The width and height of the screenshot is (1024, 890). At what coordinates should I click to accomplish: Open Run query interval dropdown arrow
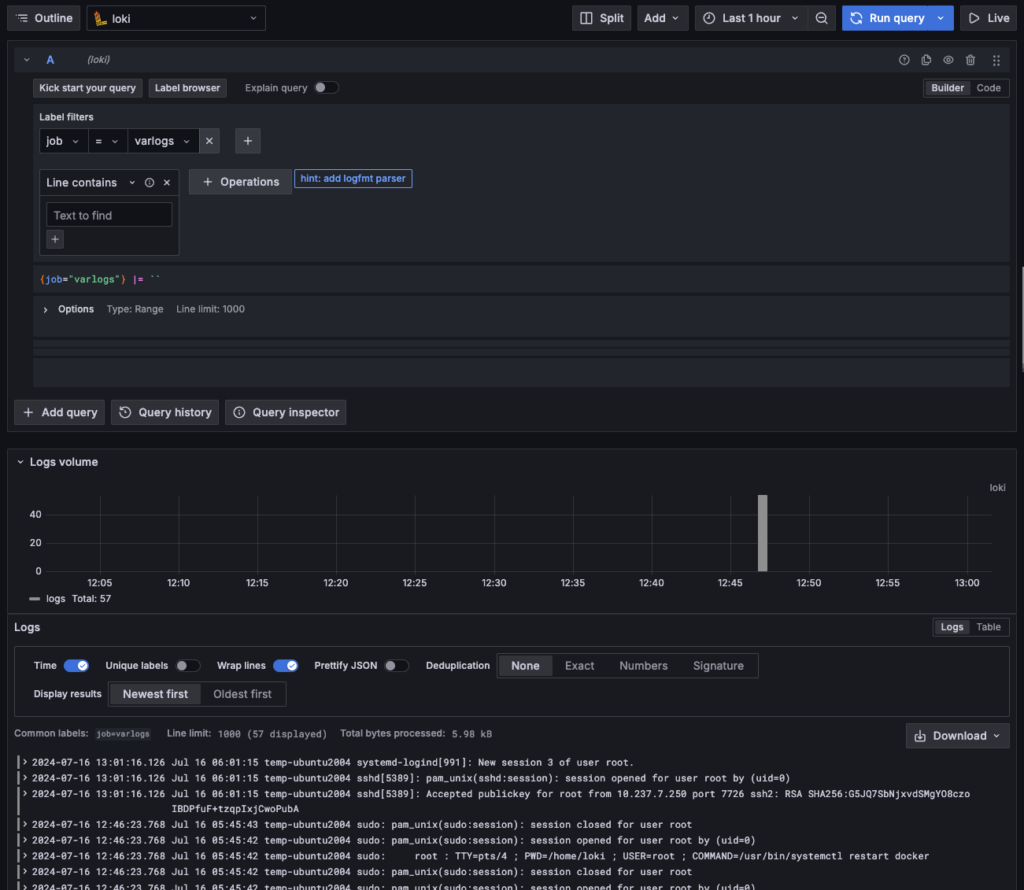pos(941,18)
